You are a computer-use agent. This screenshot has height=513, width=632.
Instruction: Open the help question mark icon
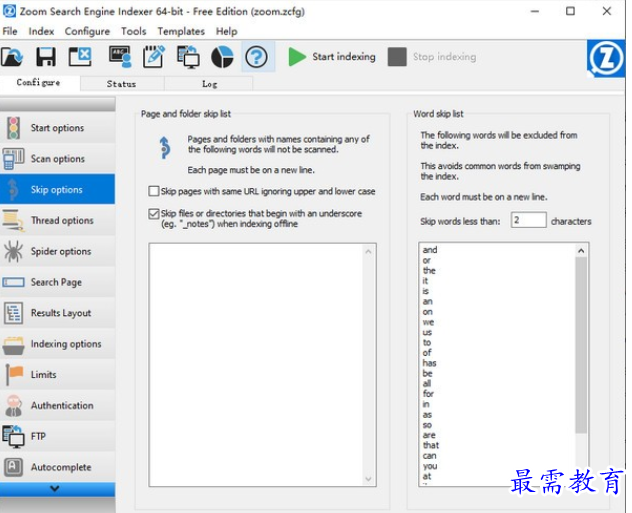tap(256, 57)
